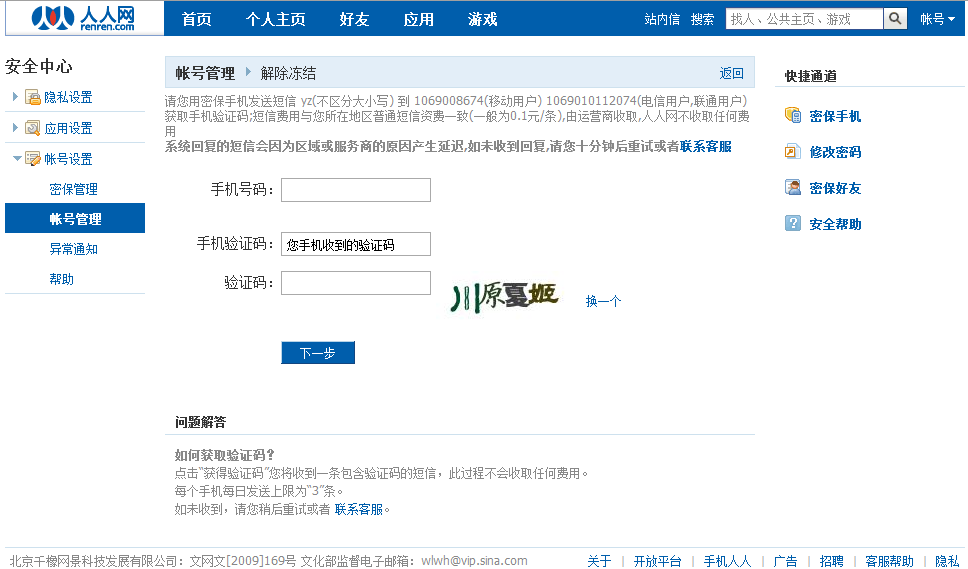Click 换一个 to refresh the captcha
Image resolution: width=968 pixels, height=569 pixels.
click(x=603, y=301)
